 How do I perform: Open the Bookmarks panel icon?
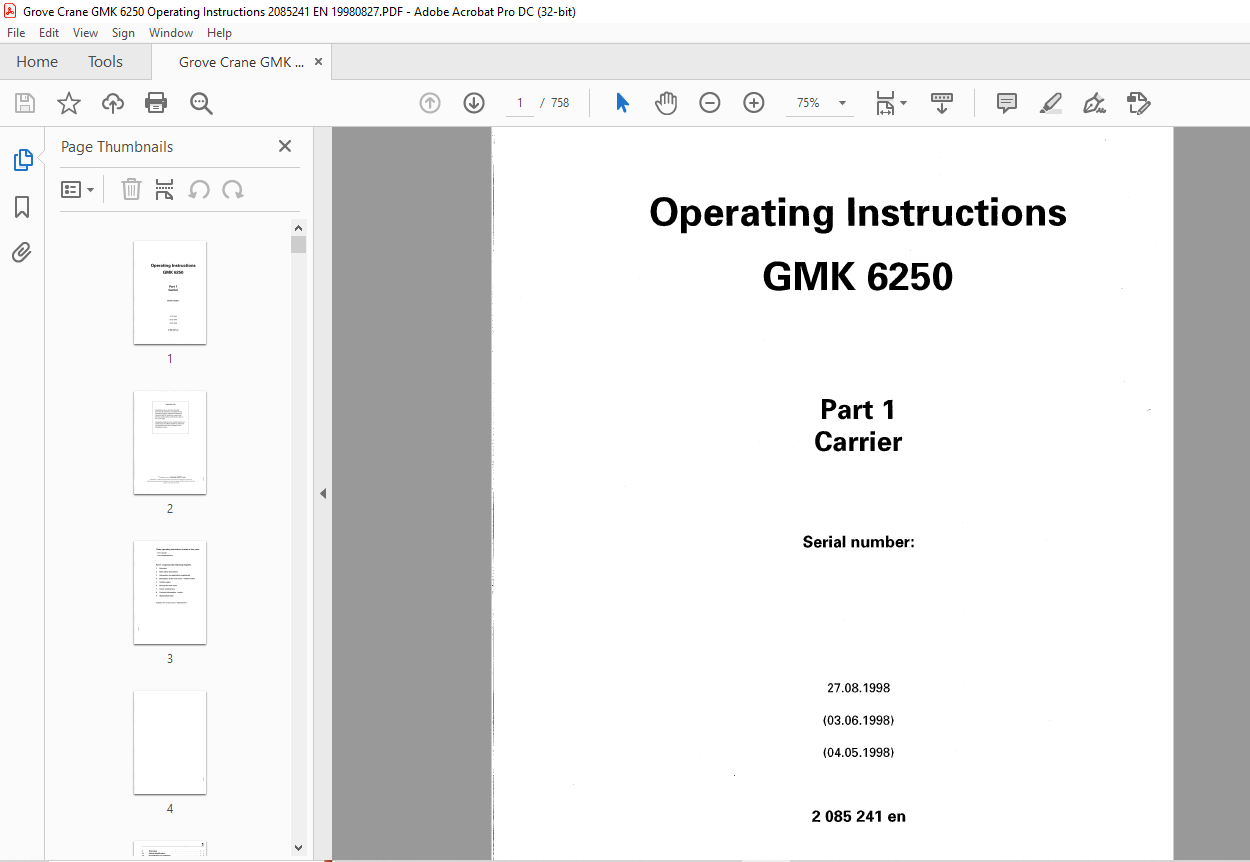point(22,207)
